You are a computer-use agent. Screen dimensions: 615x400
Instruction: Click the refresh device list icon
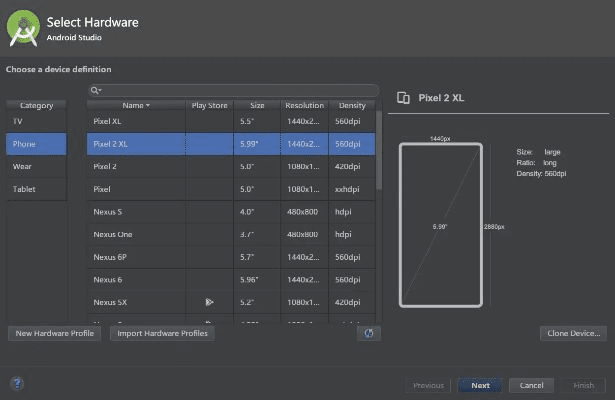368,333
